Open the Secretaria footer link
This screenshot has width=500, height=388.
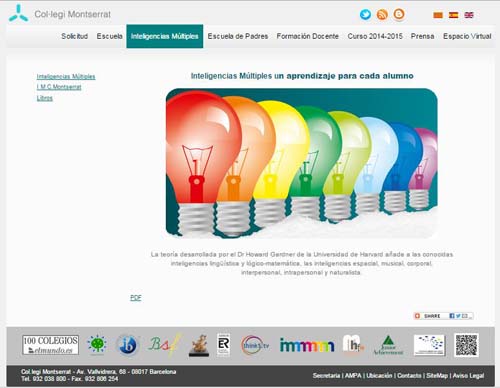coord(326,375)
